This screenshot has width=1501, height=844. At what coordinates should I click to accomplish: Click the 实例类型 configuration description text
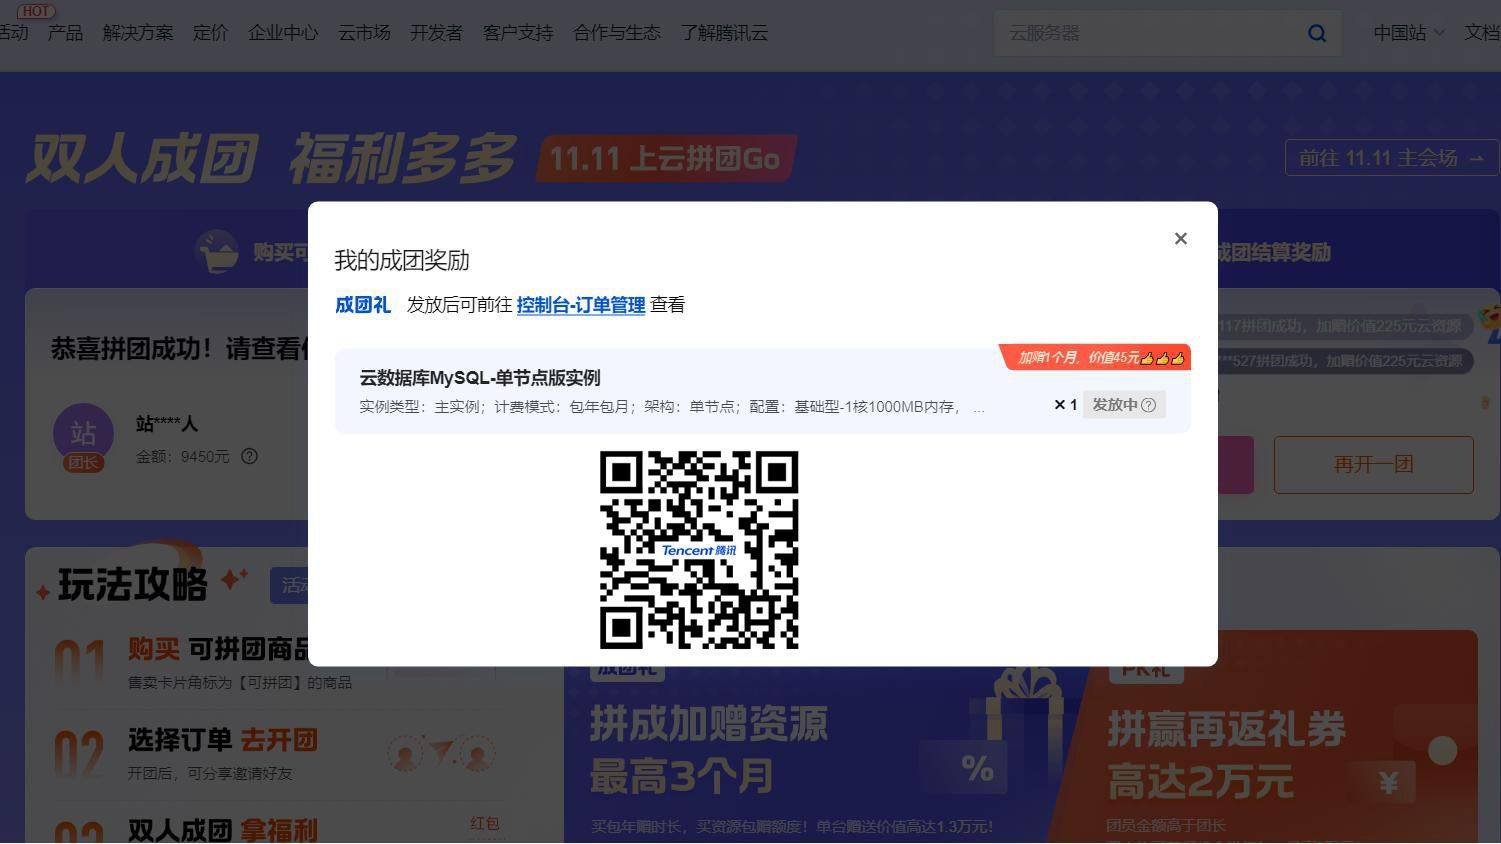pyautogui.click(x=672, y=407)
